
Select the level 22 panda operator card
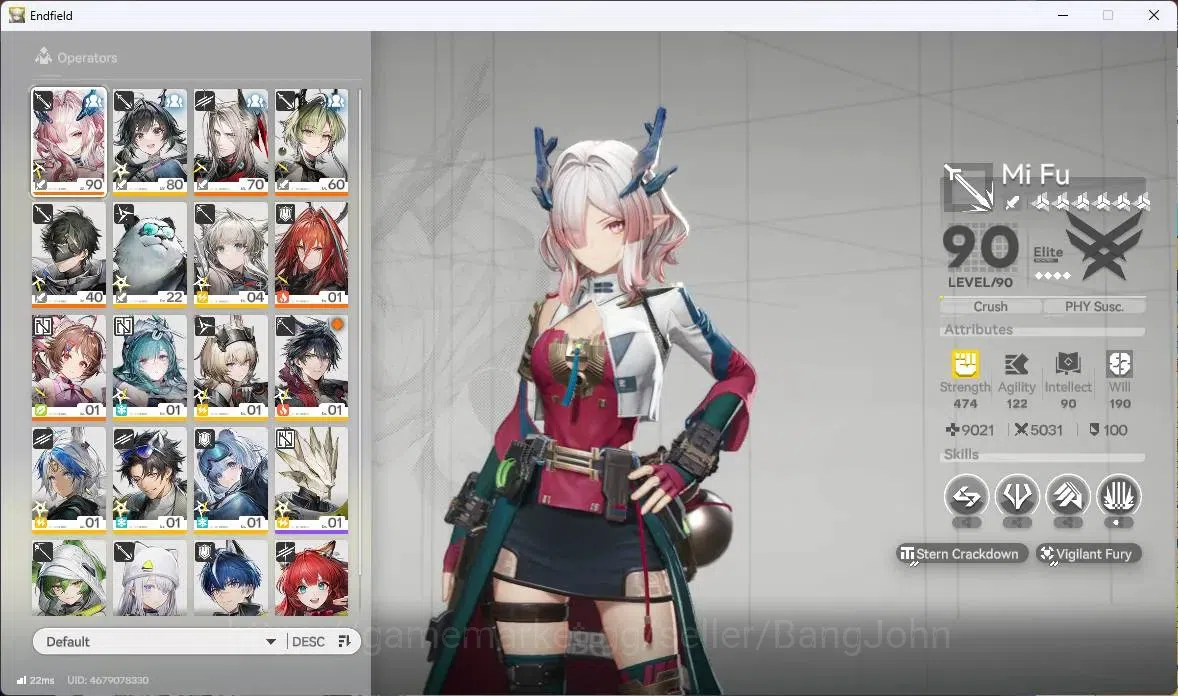[x=150, y=254]
